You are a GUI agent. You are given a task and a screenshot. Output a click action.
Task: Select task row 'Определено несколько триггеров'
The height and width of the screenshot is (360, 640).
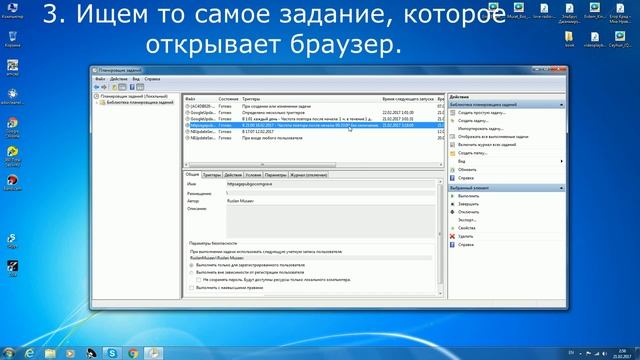313,113
